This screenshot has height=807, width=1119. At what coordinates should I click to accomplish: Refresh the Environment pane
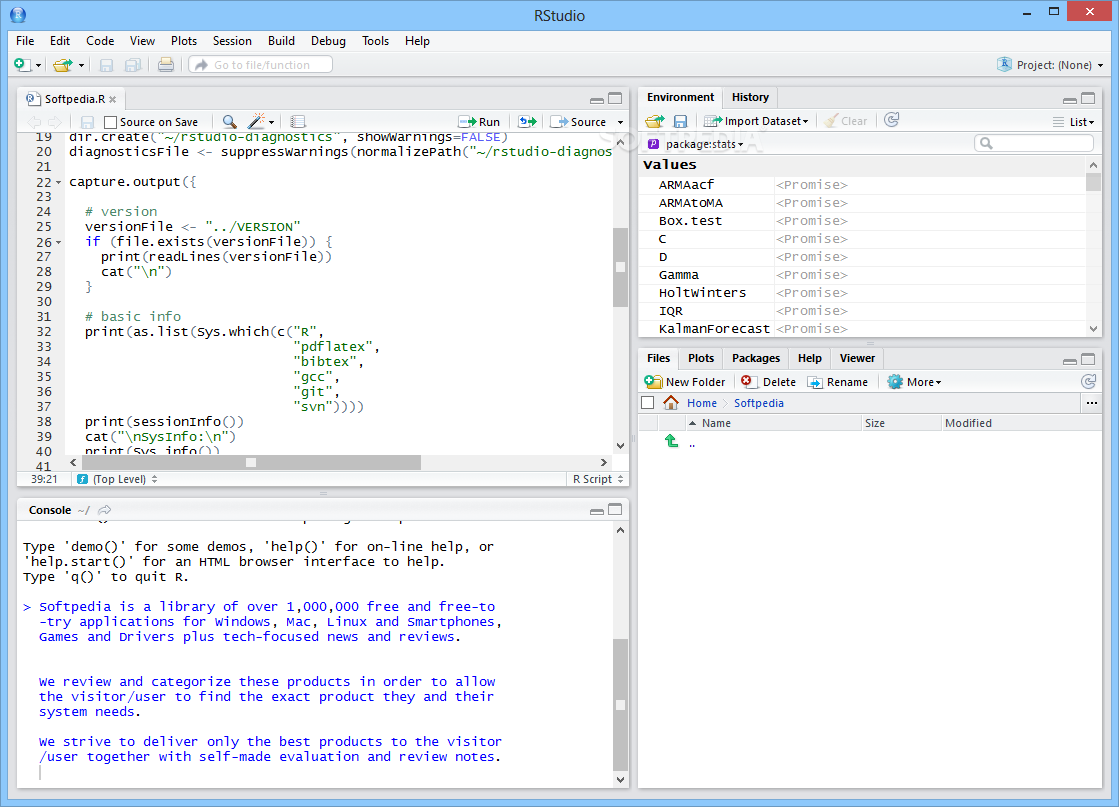pos(891,121)
